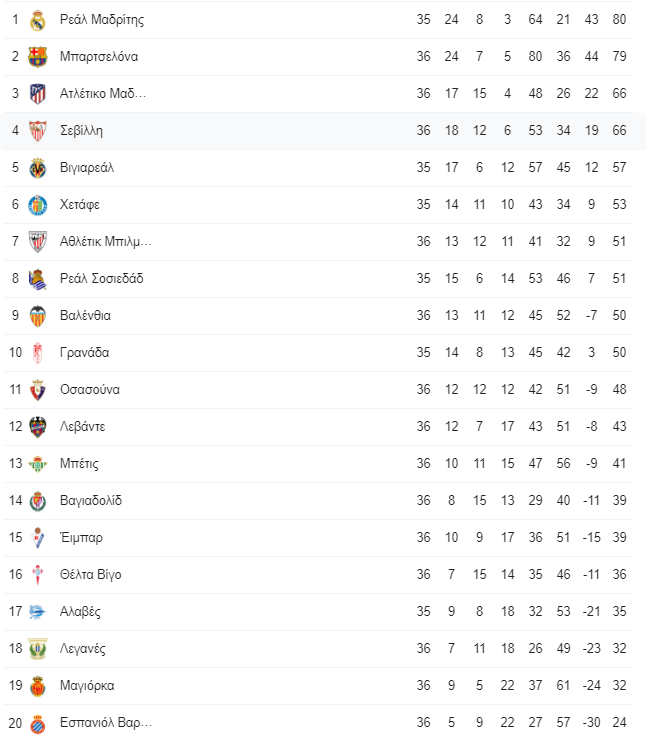This screenshot has height=745, width=646.
Task: Open the Οσασούνα team name link
Action: tap(90, 390)
